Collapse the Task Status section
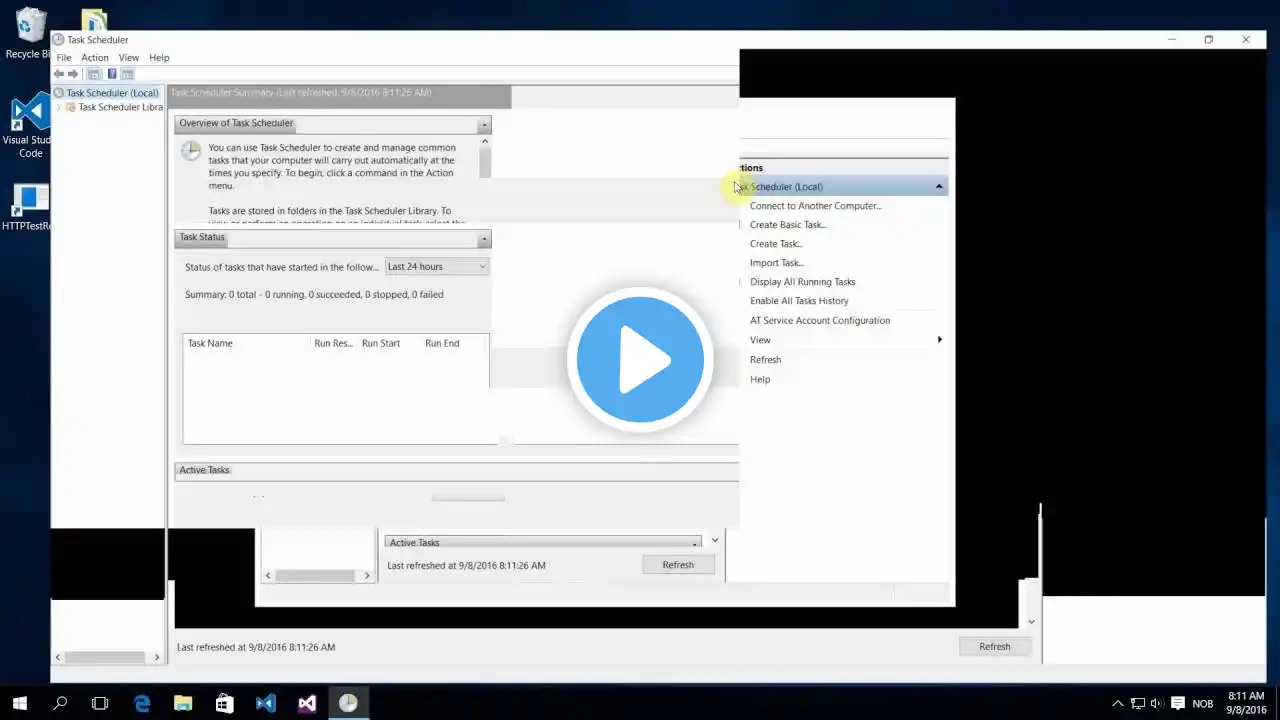The image size is (1280, 720). point(484,238)
